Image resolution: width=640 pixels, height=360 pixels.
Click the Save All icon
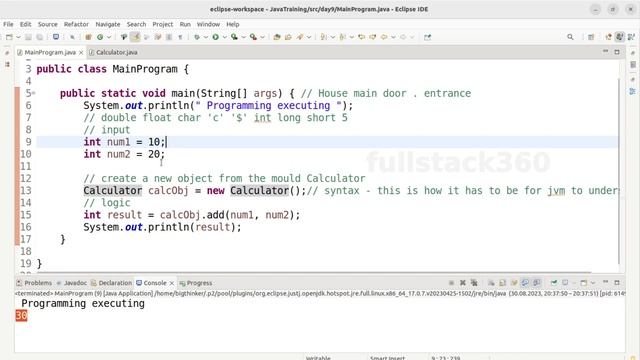click(40, 37)
